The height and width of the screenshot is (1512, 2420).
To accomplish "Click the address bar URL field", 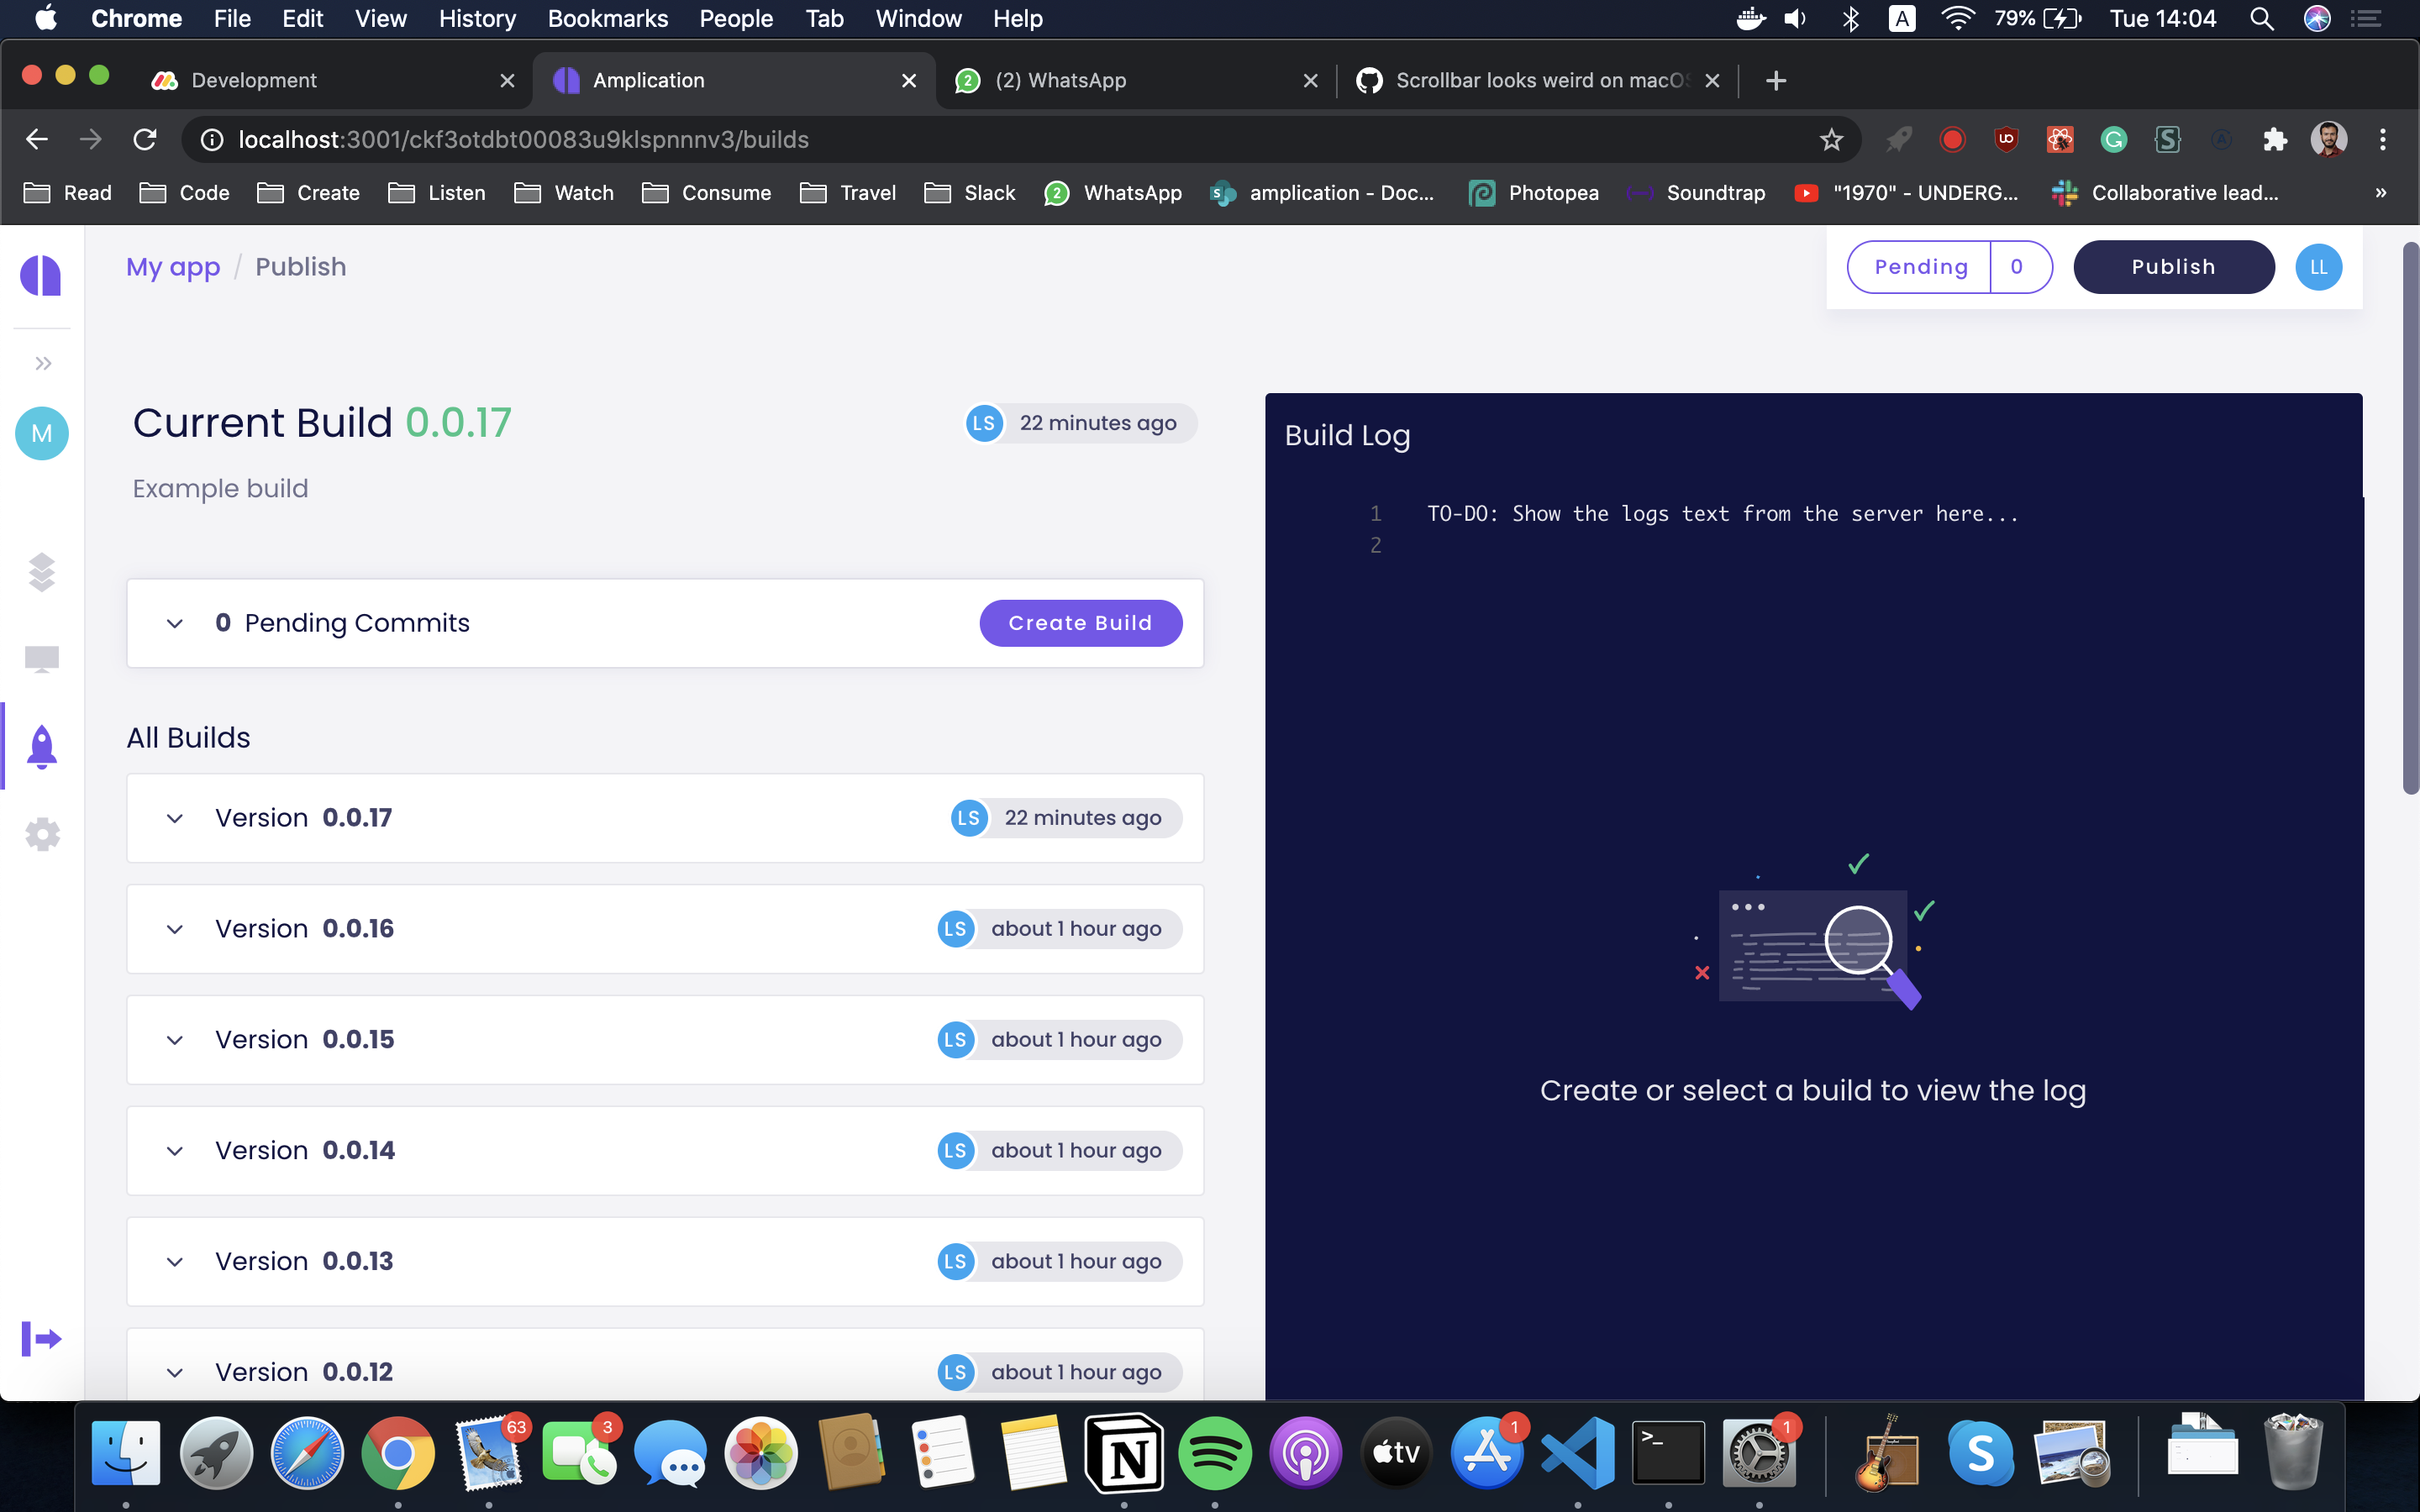I will click(1020, 139).
